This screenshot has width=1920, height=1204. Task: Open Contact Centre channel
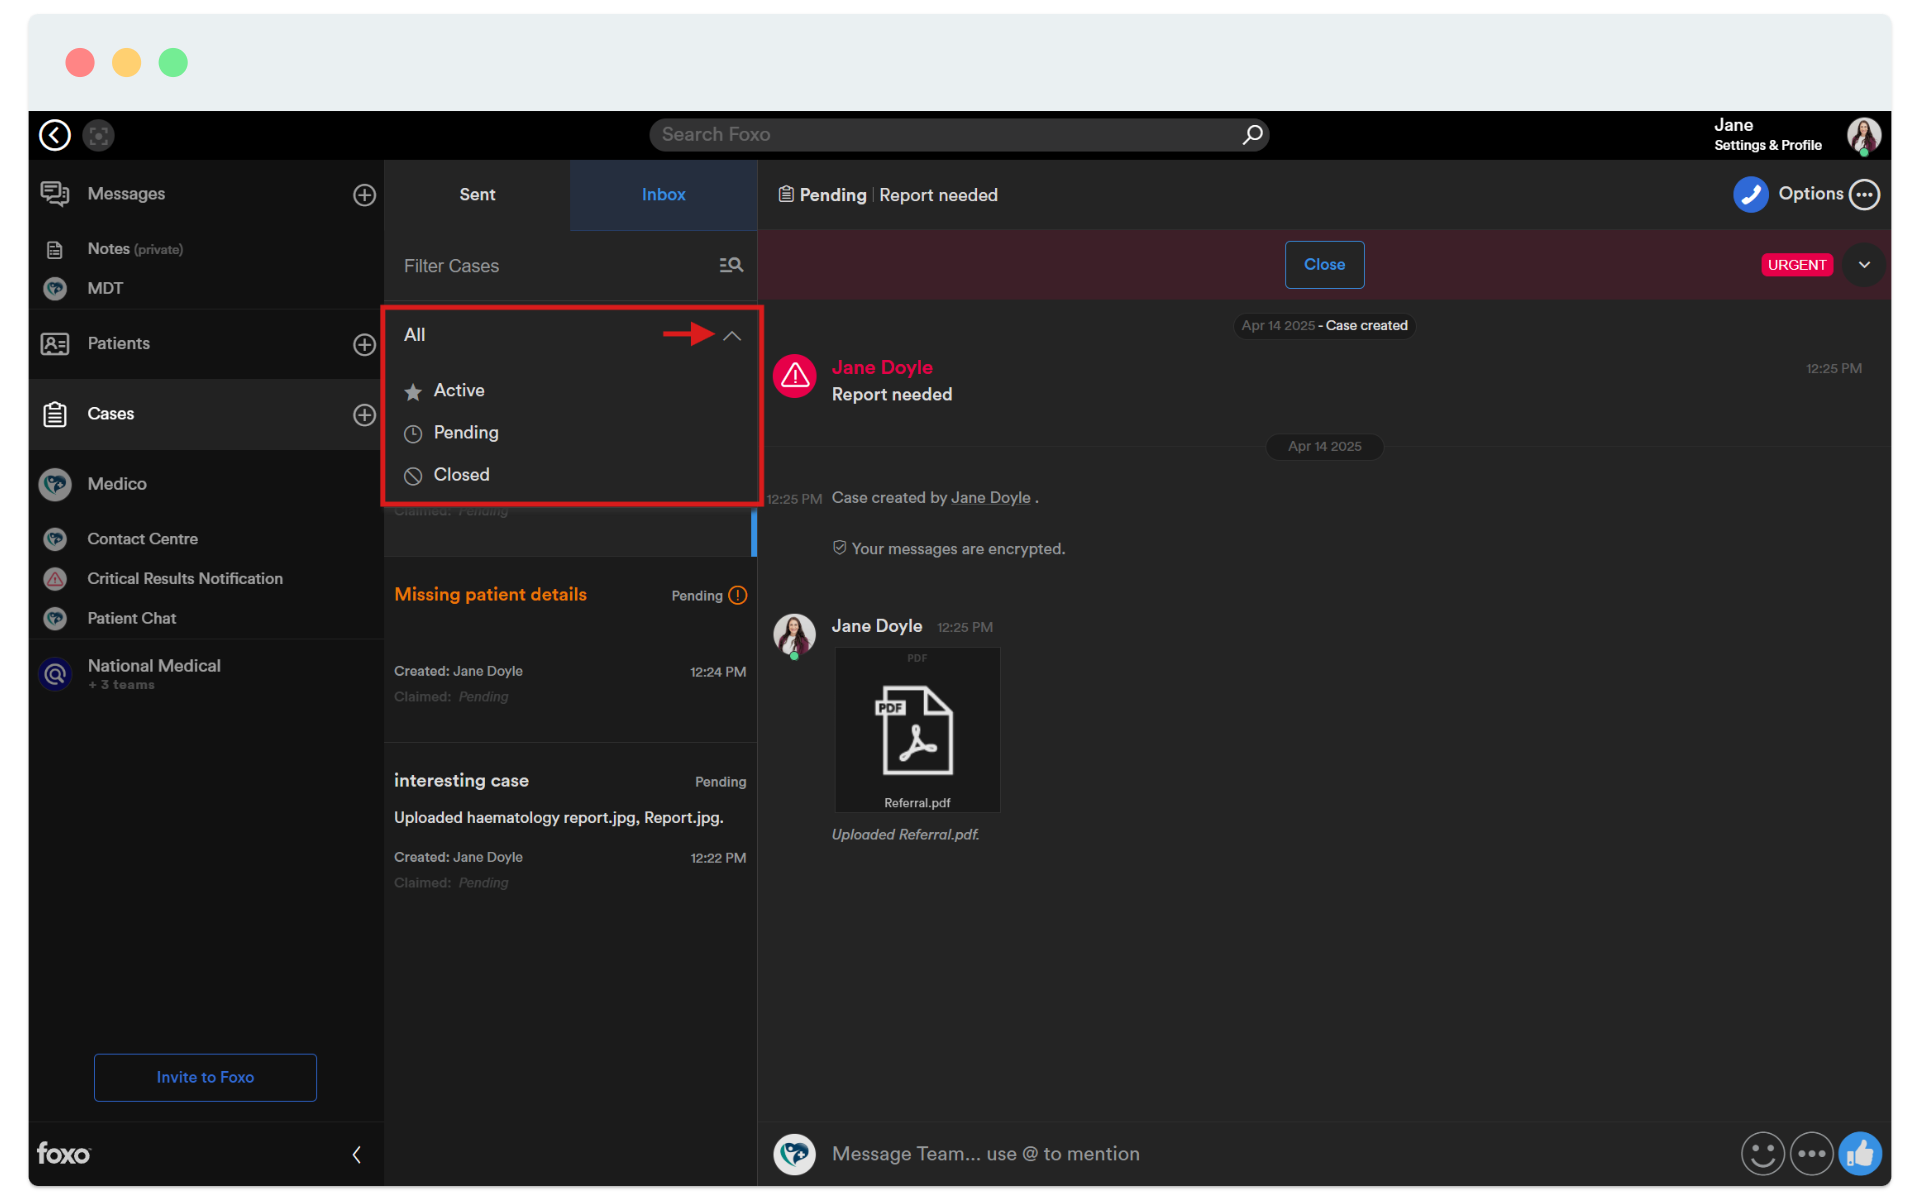142,539
